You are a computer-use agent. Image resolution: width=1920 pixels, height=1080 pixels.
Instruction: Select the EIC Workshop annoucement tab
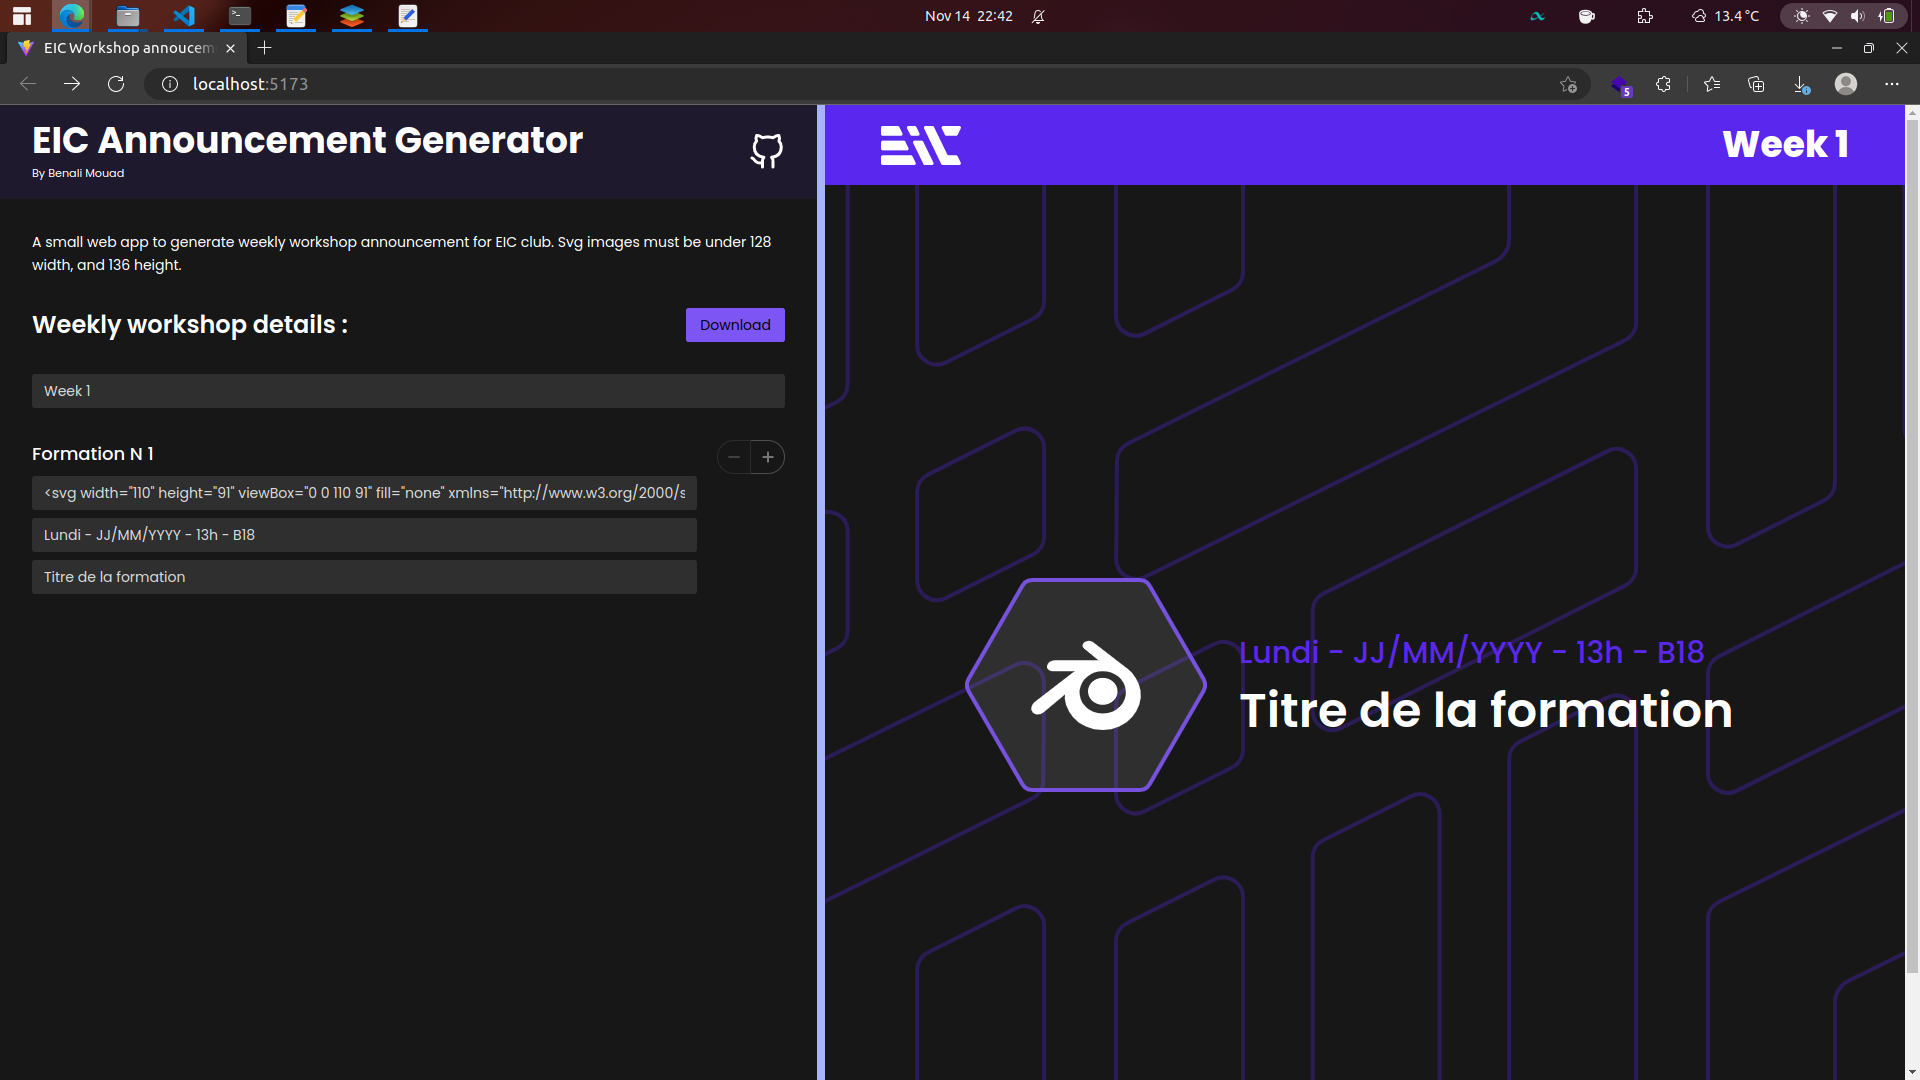pos(128,48)
